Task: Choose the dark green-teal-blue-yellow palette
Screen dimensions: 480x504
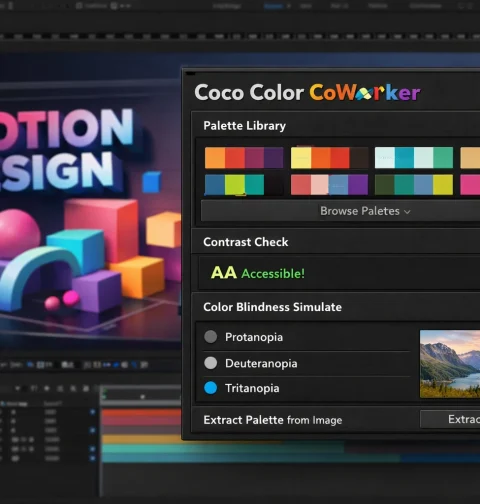Action: [414, 185]
